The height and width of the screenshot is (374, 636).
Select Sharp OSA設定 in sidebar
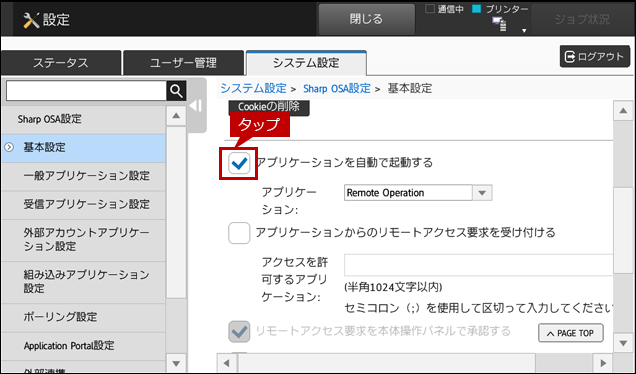[84, 119]
